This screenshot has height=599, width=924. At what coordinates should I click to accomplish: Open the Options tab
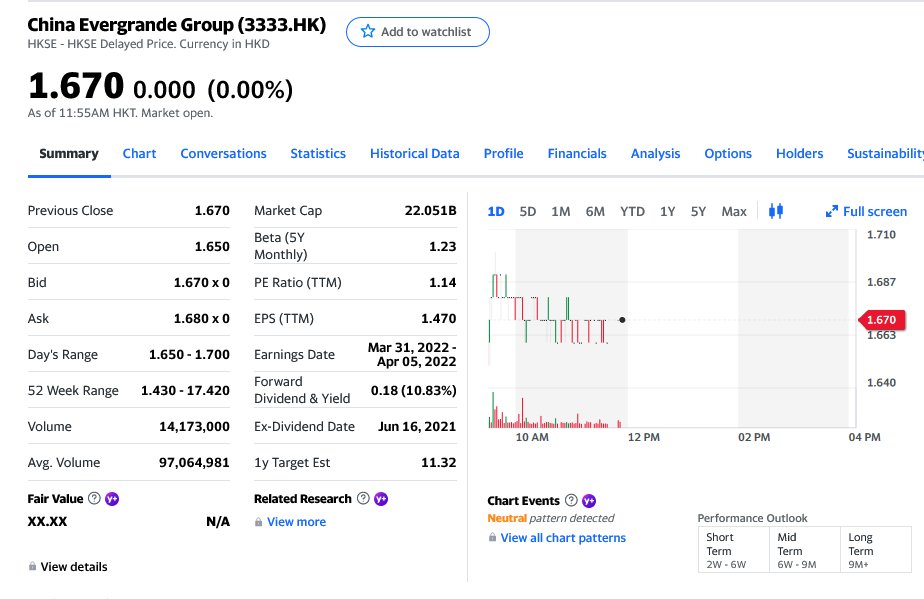[x=728, y=154]
